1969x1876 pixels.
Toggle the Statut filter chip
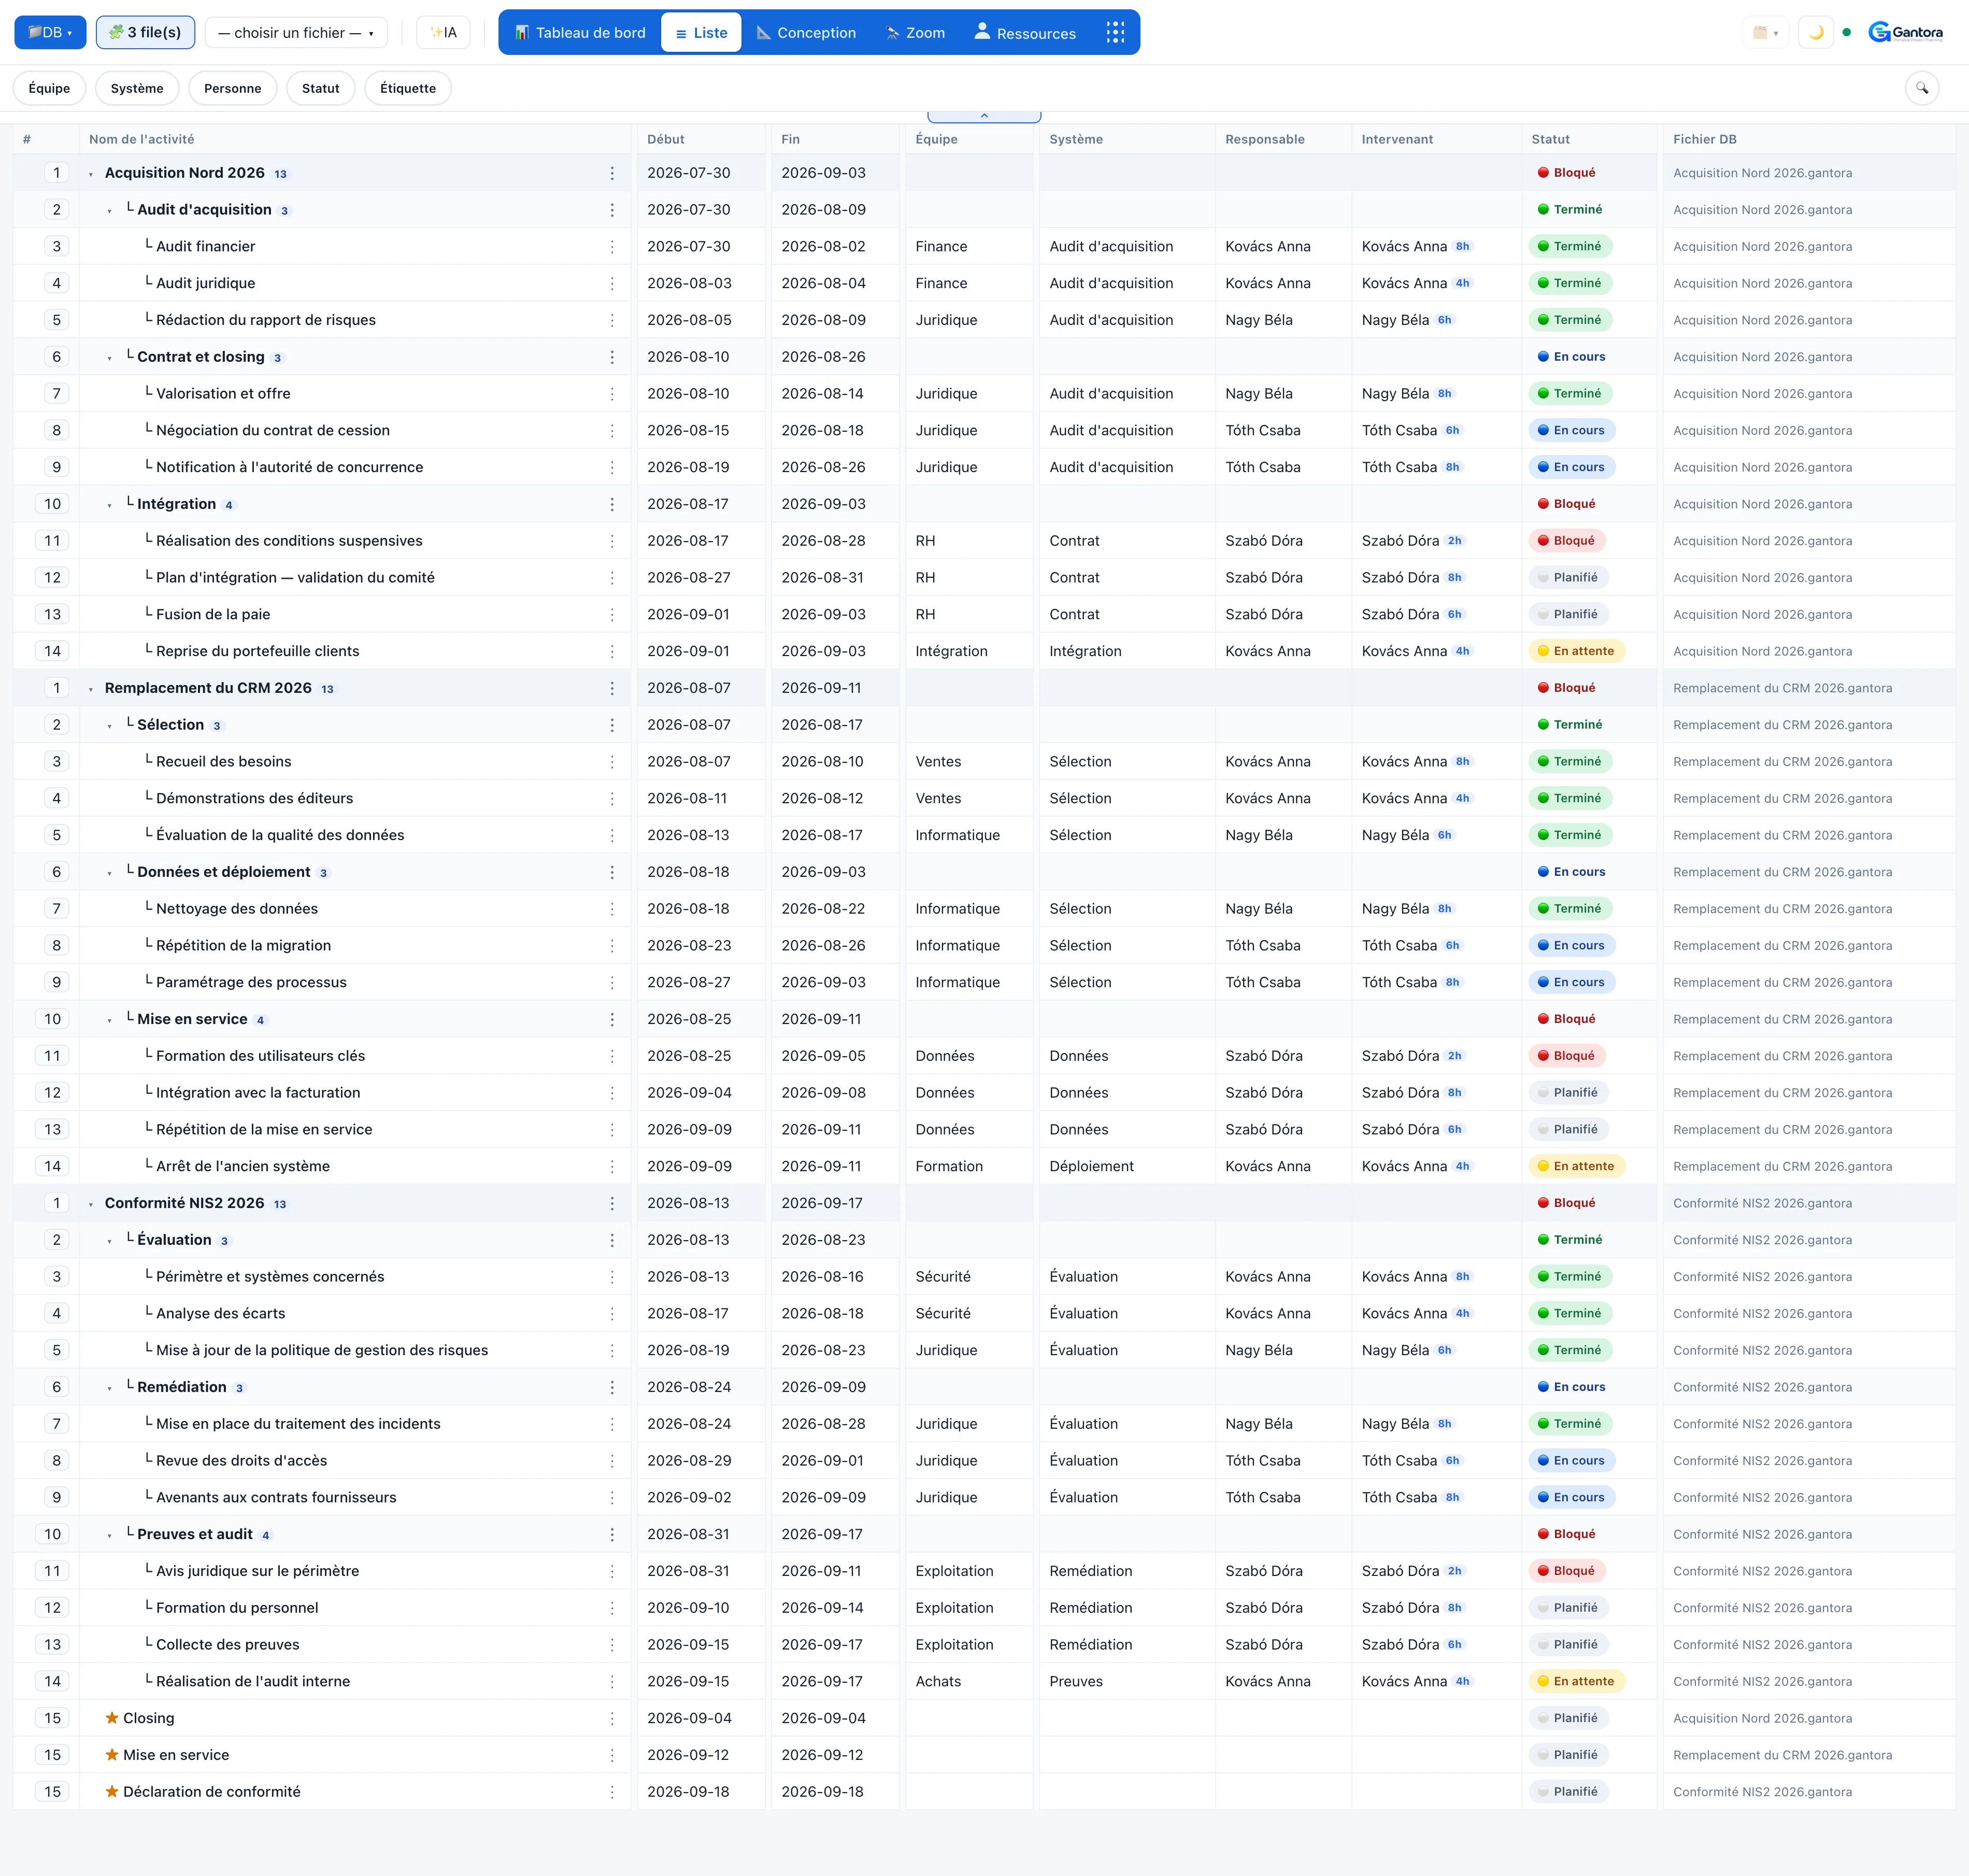320,88
